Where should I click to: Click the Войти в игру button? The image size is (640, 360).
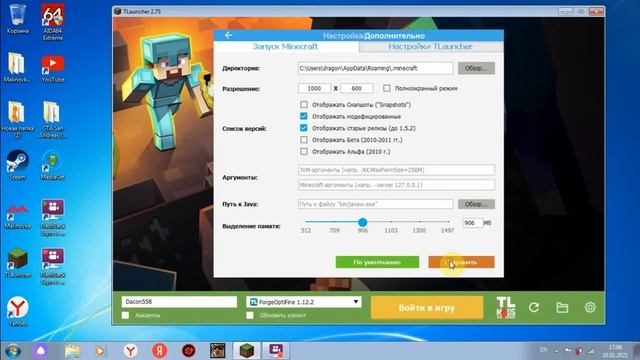[427, 308]
